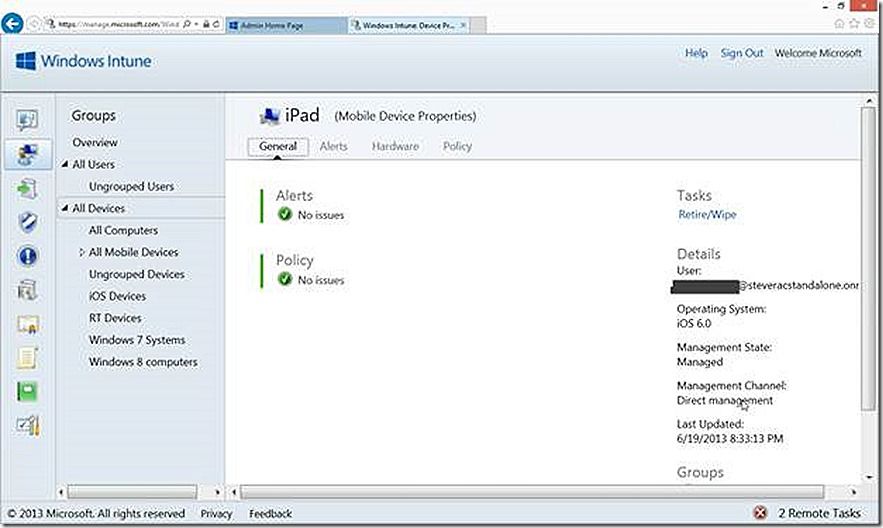Image resolution: width=883 pixels, height=528 pixels.
Task: Select the General tab
Action: point(278,146)
